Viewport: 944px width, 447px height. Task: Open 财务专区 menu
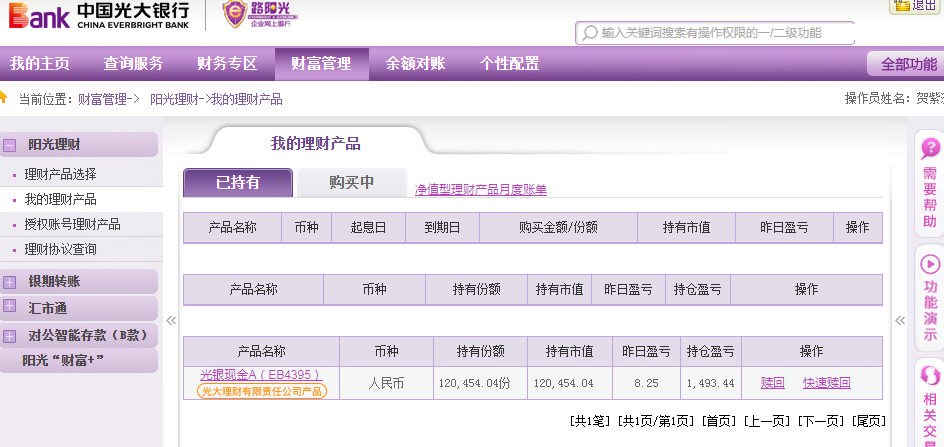tap(227, 63)
